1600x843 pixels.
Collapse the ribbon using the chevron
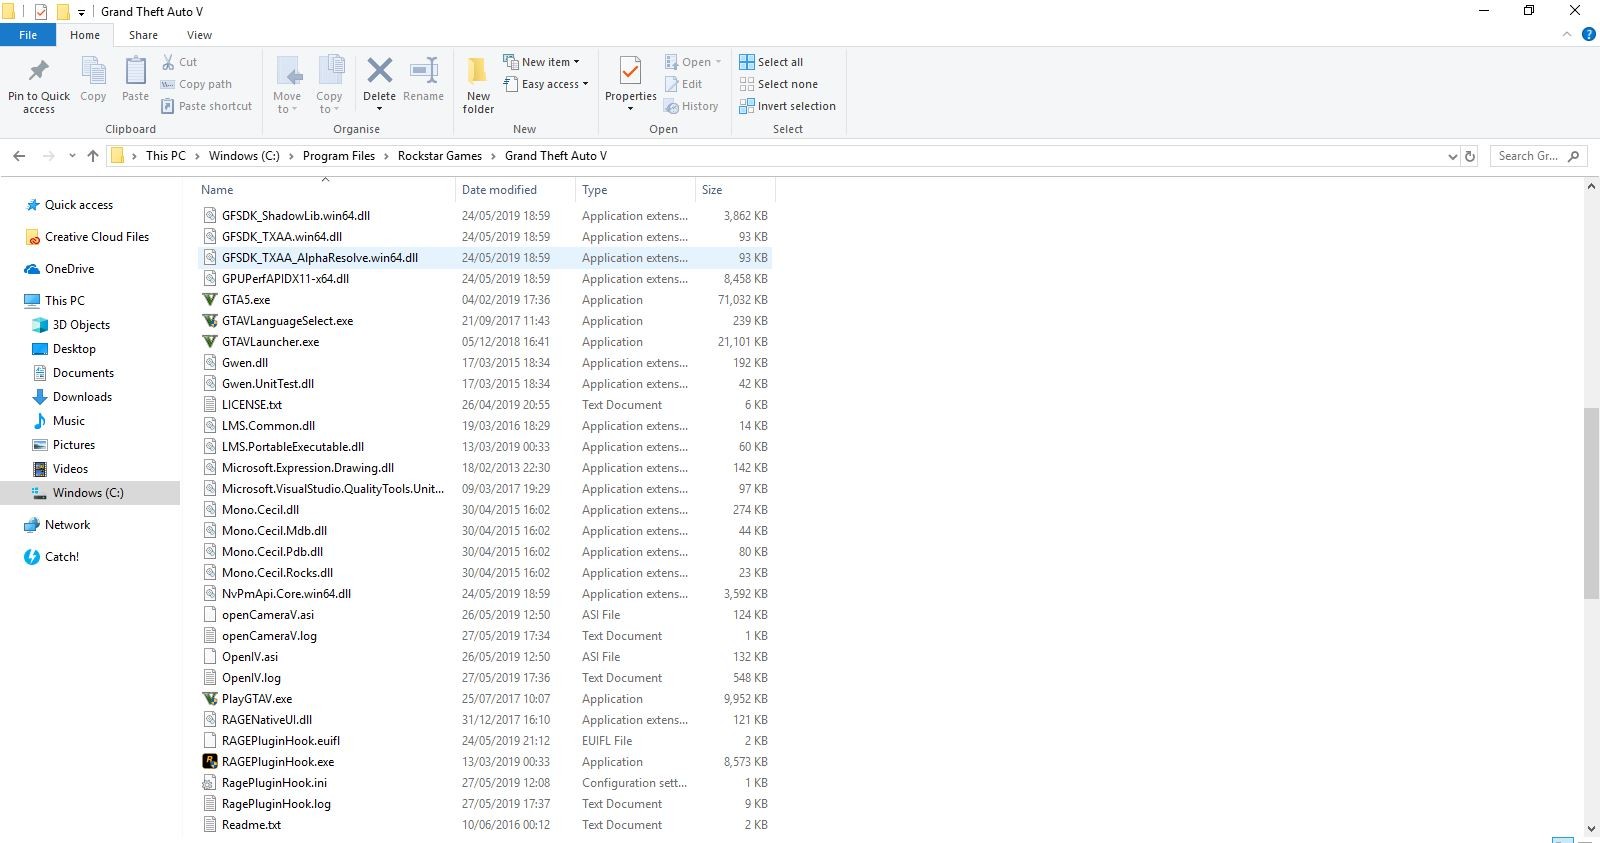[1567, 35]
